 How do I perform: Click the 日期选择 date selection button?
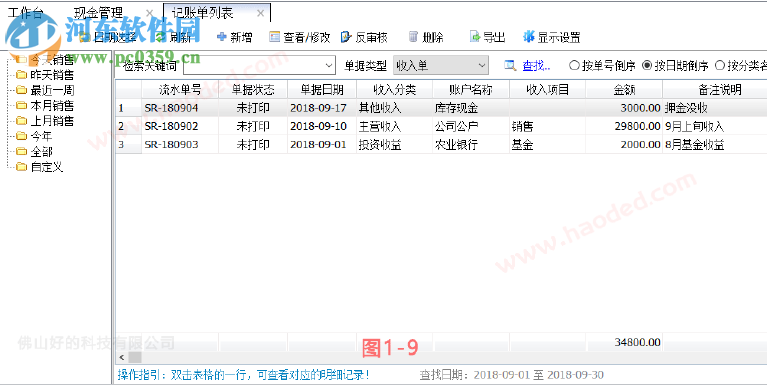pyautogui.click(x=108, y=37)
